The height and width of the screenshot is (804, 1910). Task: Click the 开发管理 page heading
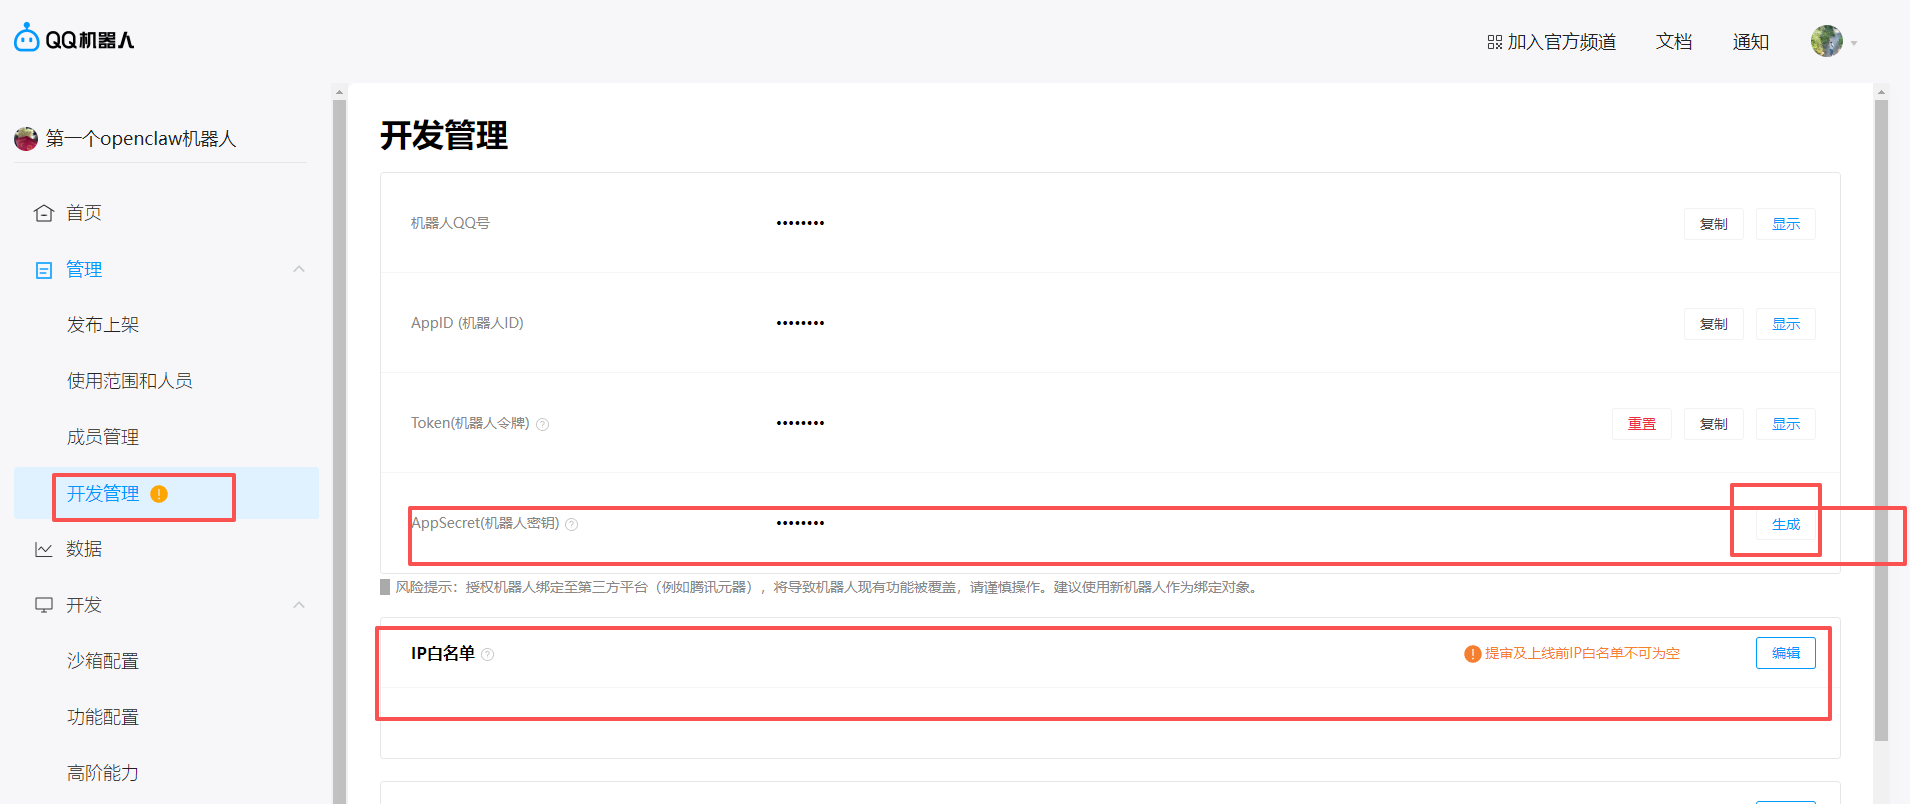pos(444,135)
